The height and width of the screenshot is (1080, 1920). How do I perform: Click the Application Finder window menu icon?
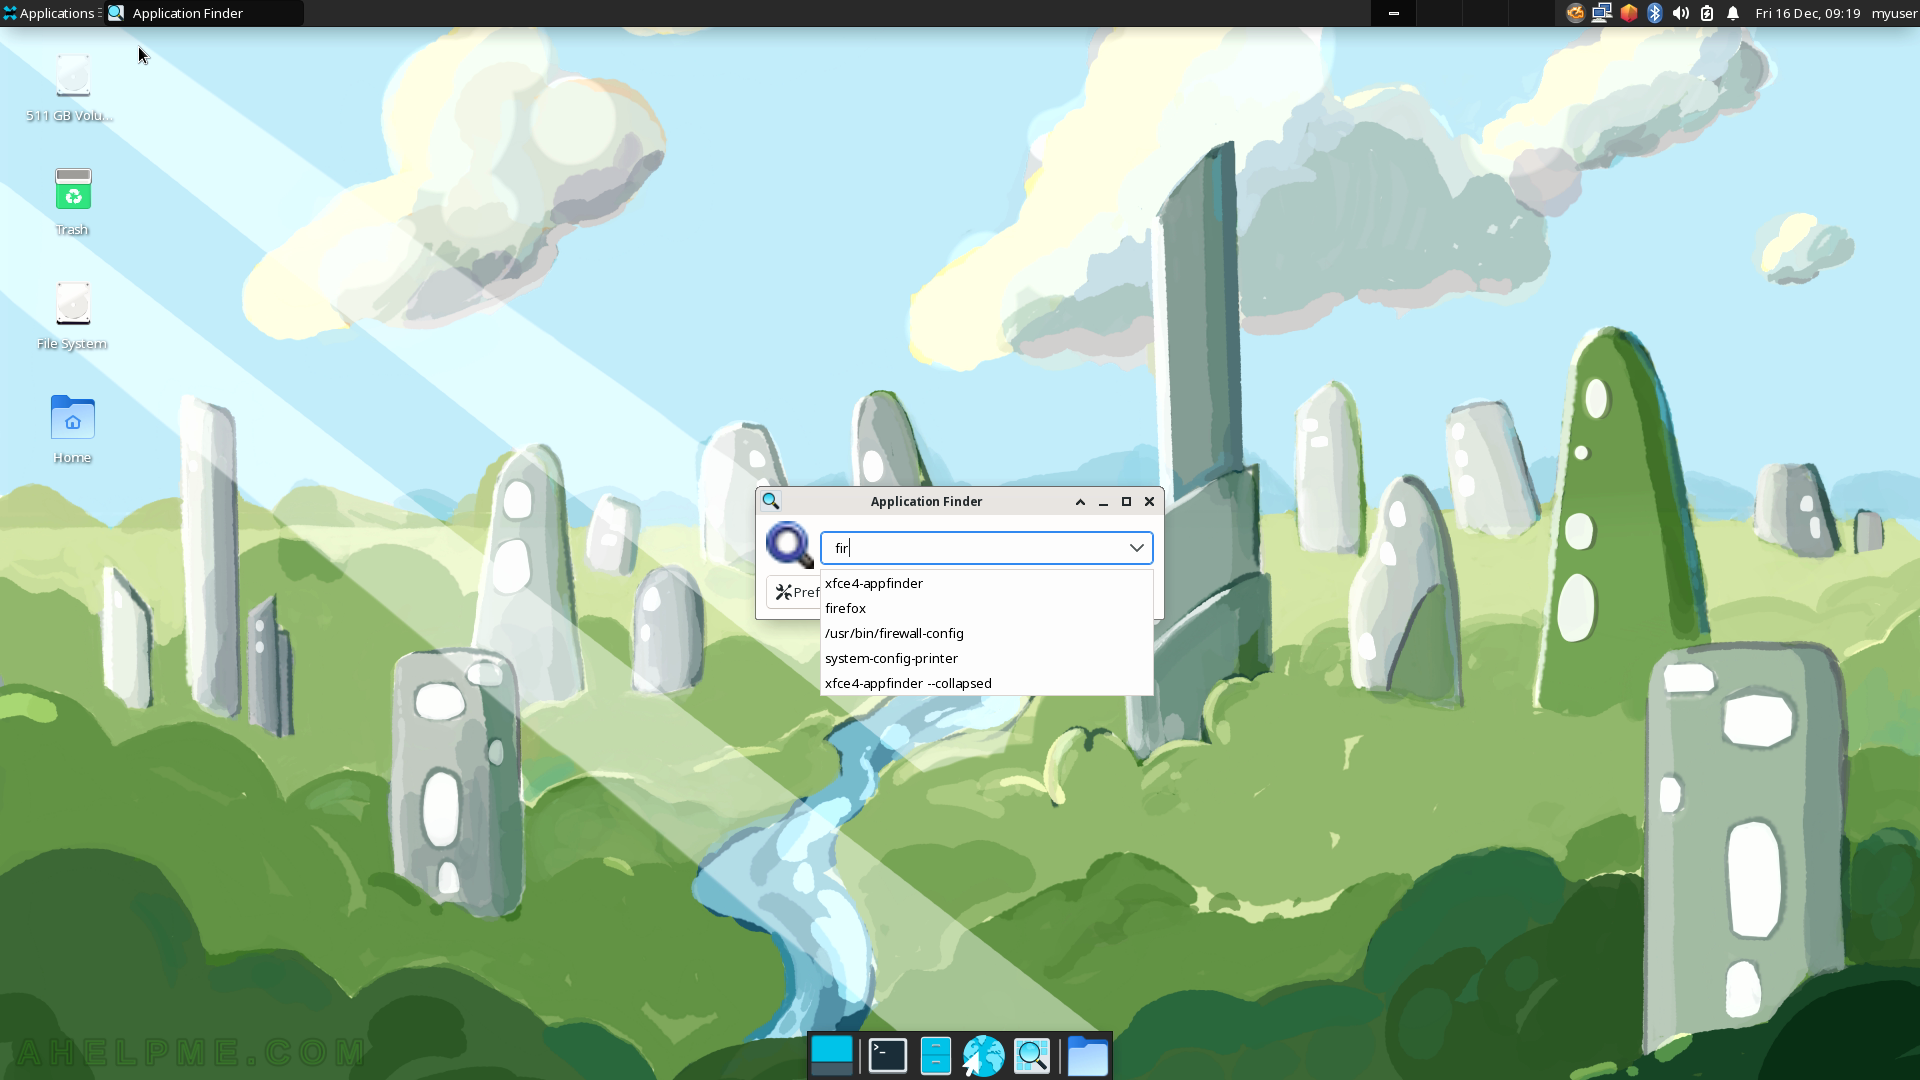pyautogui.click(x=771, y=501)
